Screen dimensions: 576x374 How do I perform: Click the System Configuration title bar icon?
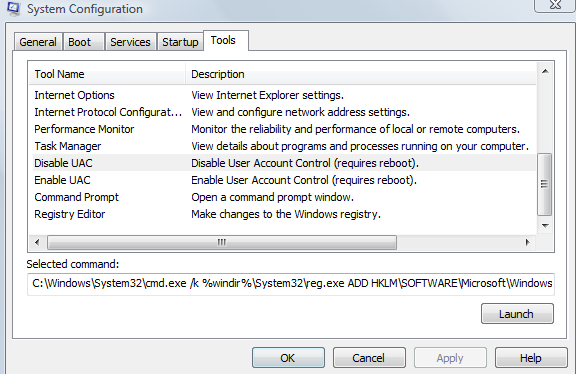coord(13,9)
